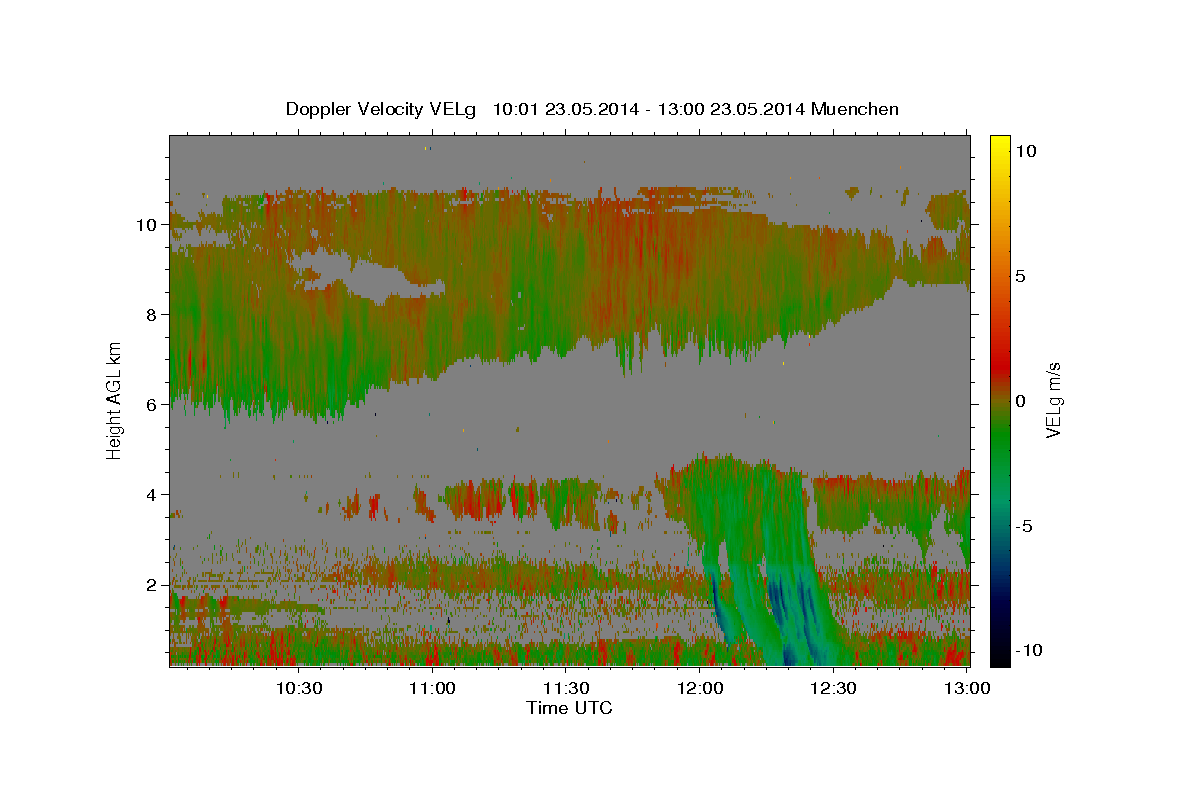Click the 'VELg m/s' colorbar title
1200x800 pixels.
(1054, 400)
